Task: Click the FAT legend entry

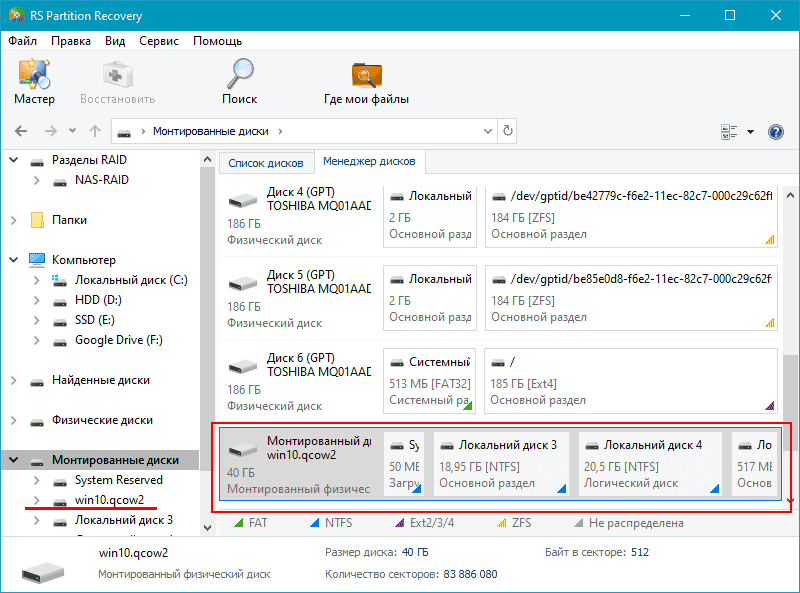Action: 251,523
